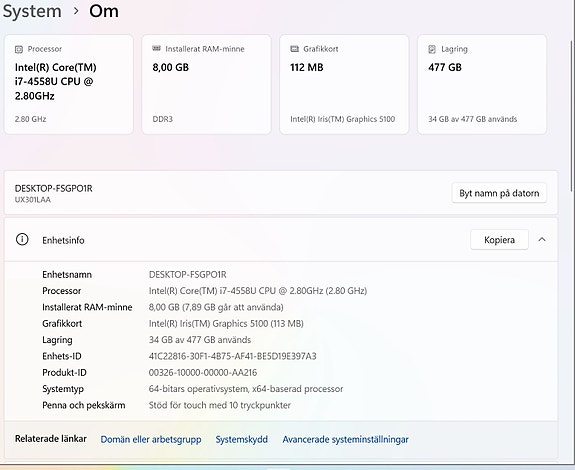Click the Processor chip icon
The image size is (575, 470).
pyautogui.click(x=19, y=49)
